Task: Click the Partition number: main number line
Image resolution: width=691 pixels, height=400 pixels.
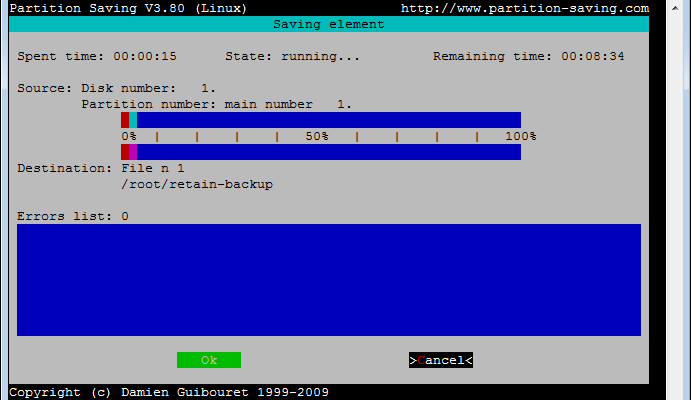Action: pyautogui.click(x=216, y=104)
